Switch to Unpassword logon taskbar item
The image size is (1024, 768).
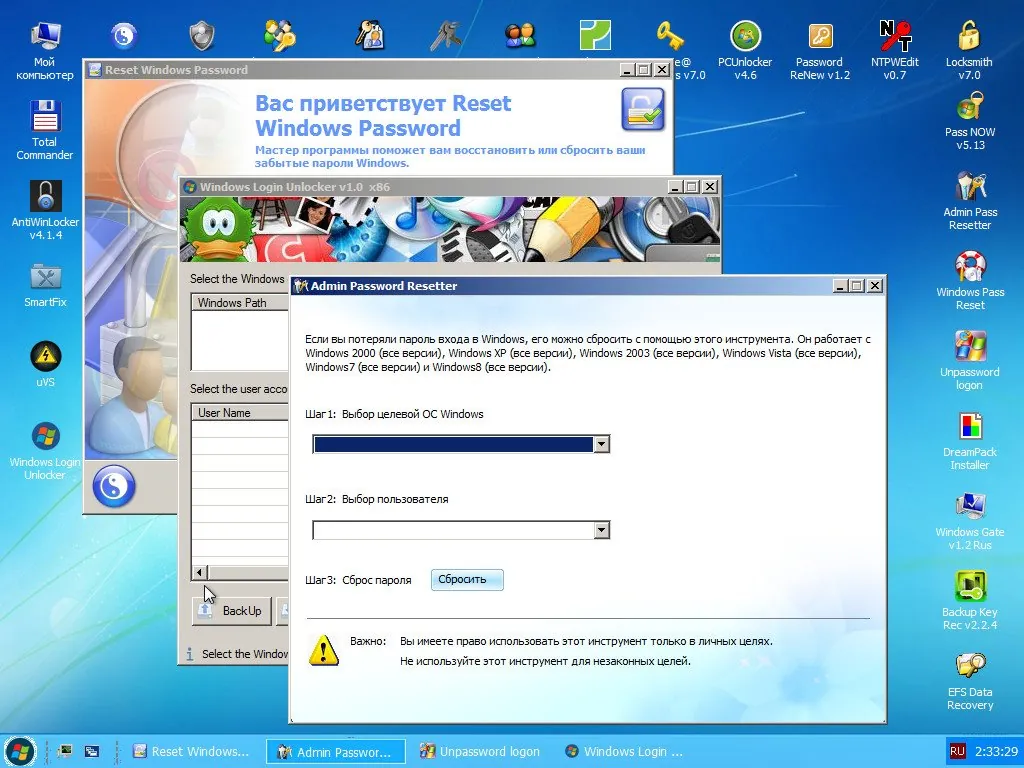point(480,752)
